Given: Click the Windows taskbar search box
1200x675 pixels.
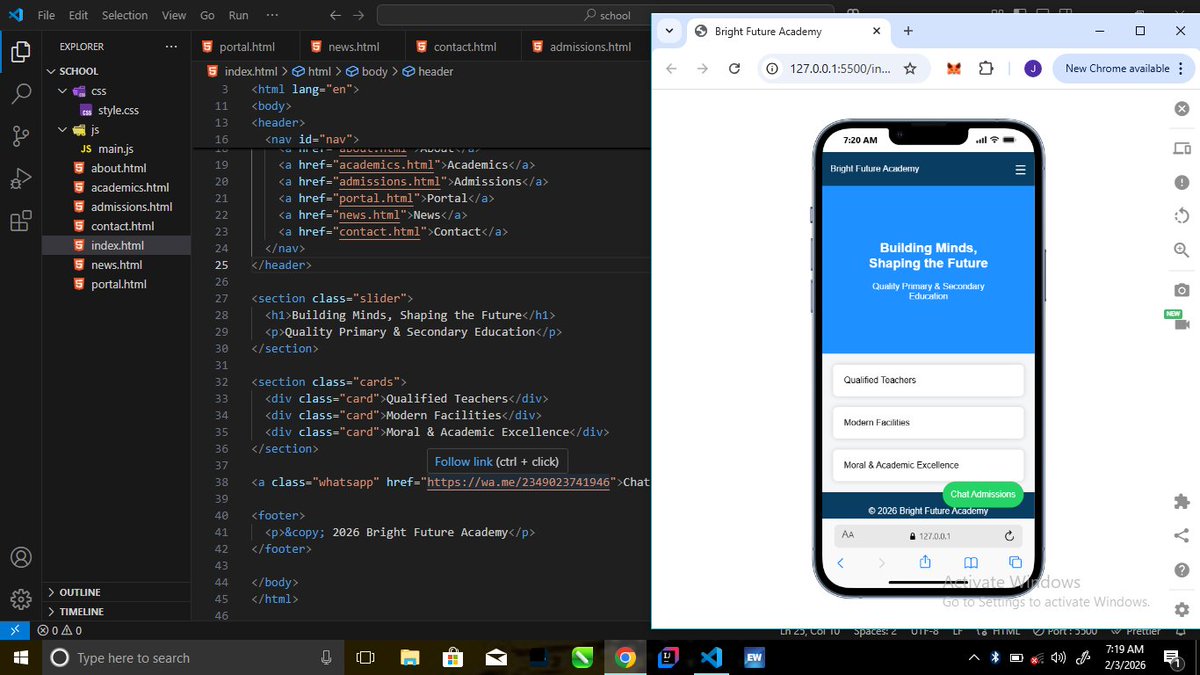Looking at the screenshot, I should point(191,657).
